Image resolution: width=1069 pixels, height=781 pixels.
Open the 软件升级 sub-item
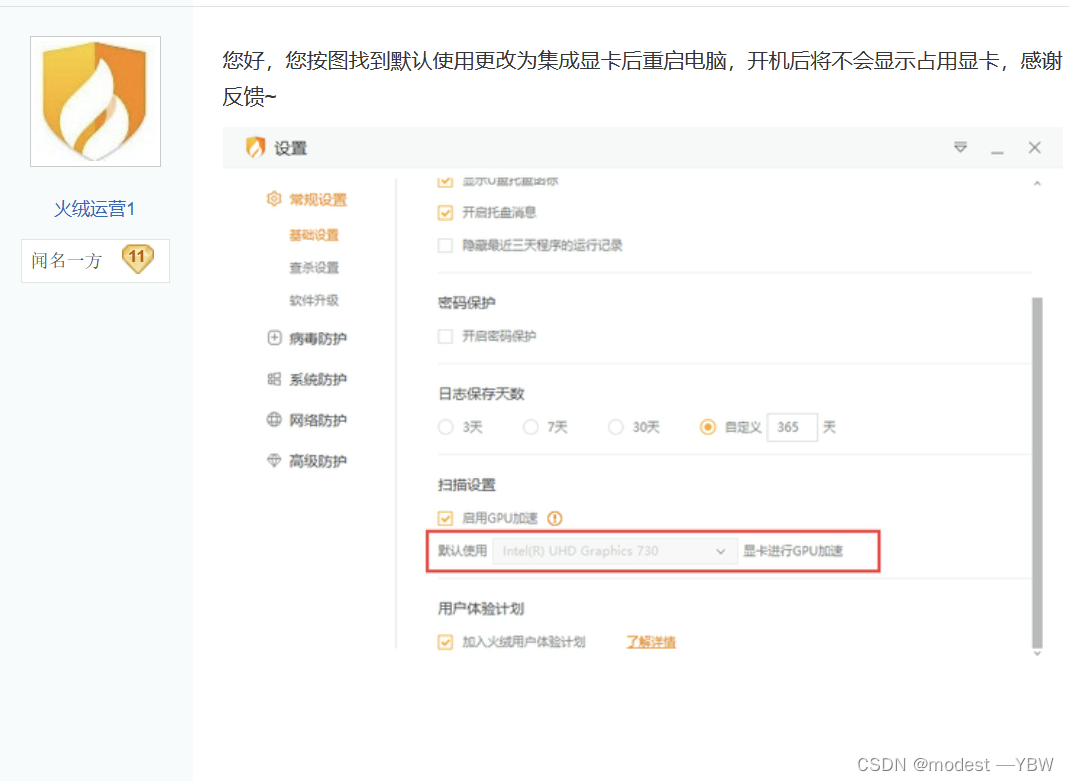pyautogui.click(x=314, y=301)
